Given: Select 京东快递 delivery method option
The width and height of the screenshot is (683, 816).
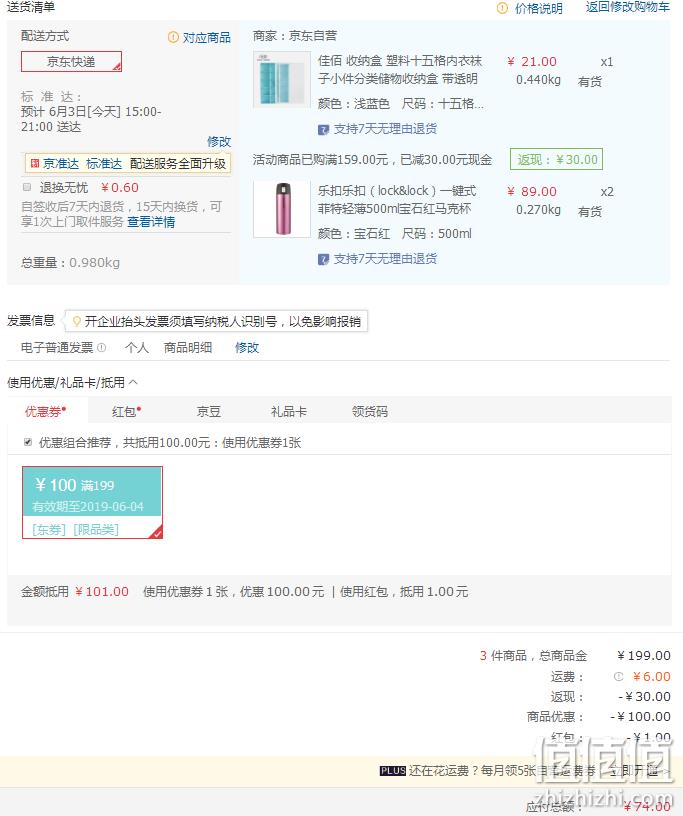Looking at the screenshot, I should (71, 61).
